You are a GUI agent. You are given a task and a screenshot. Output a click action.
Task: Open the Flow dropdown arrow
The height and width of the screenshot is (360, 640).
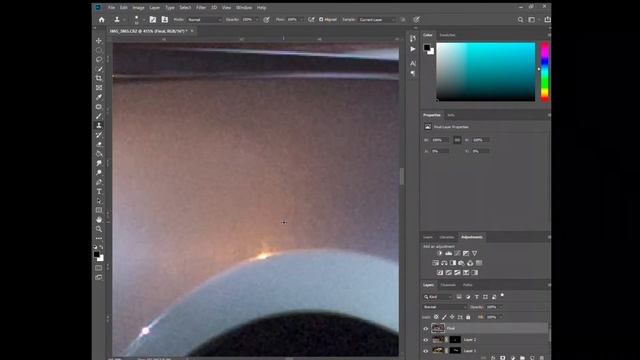click(301, 20)
